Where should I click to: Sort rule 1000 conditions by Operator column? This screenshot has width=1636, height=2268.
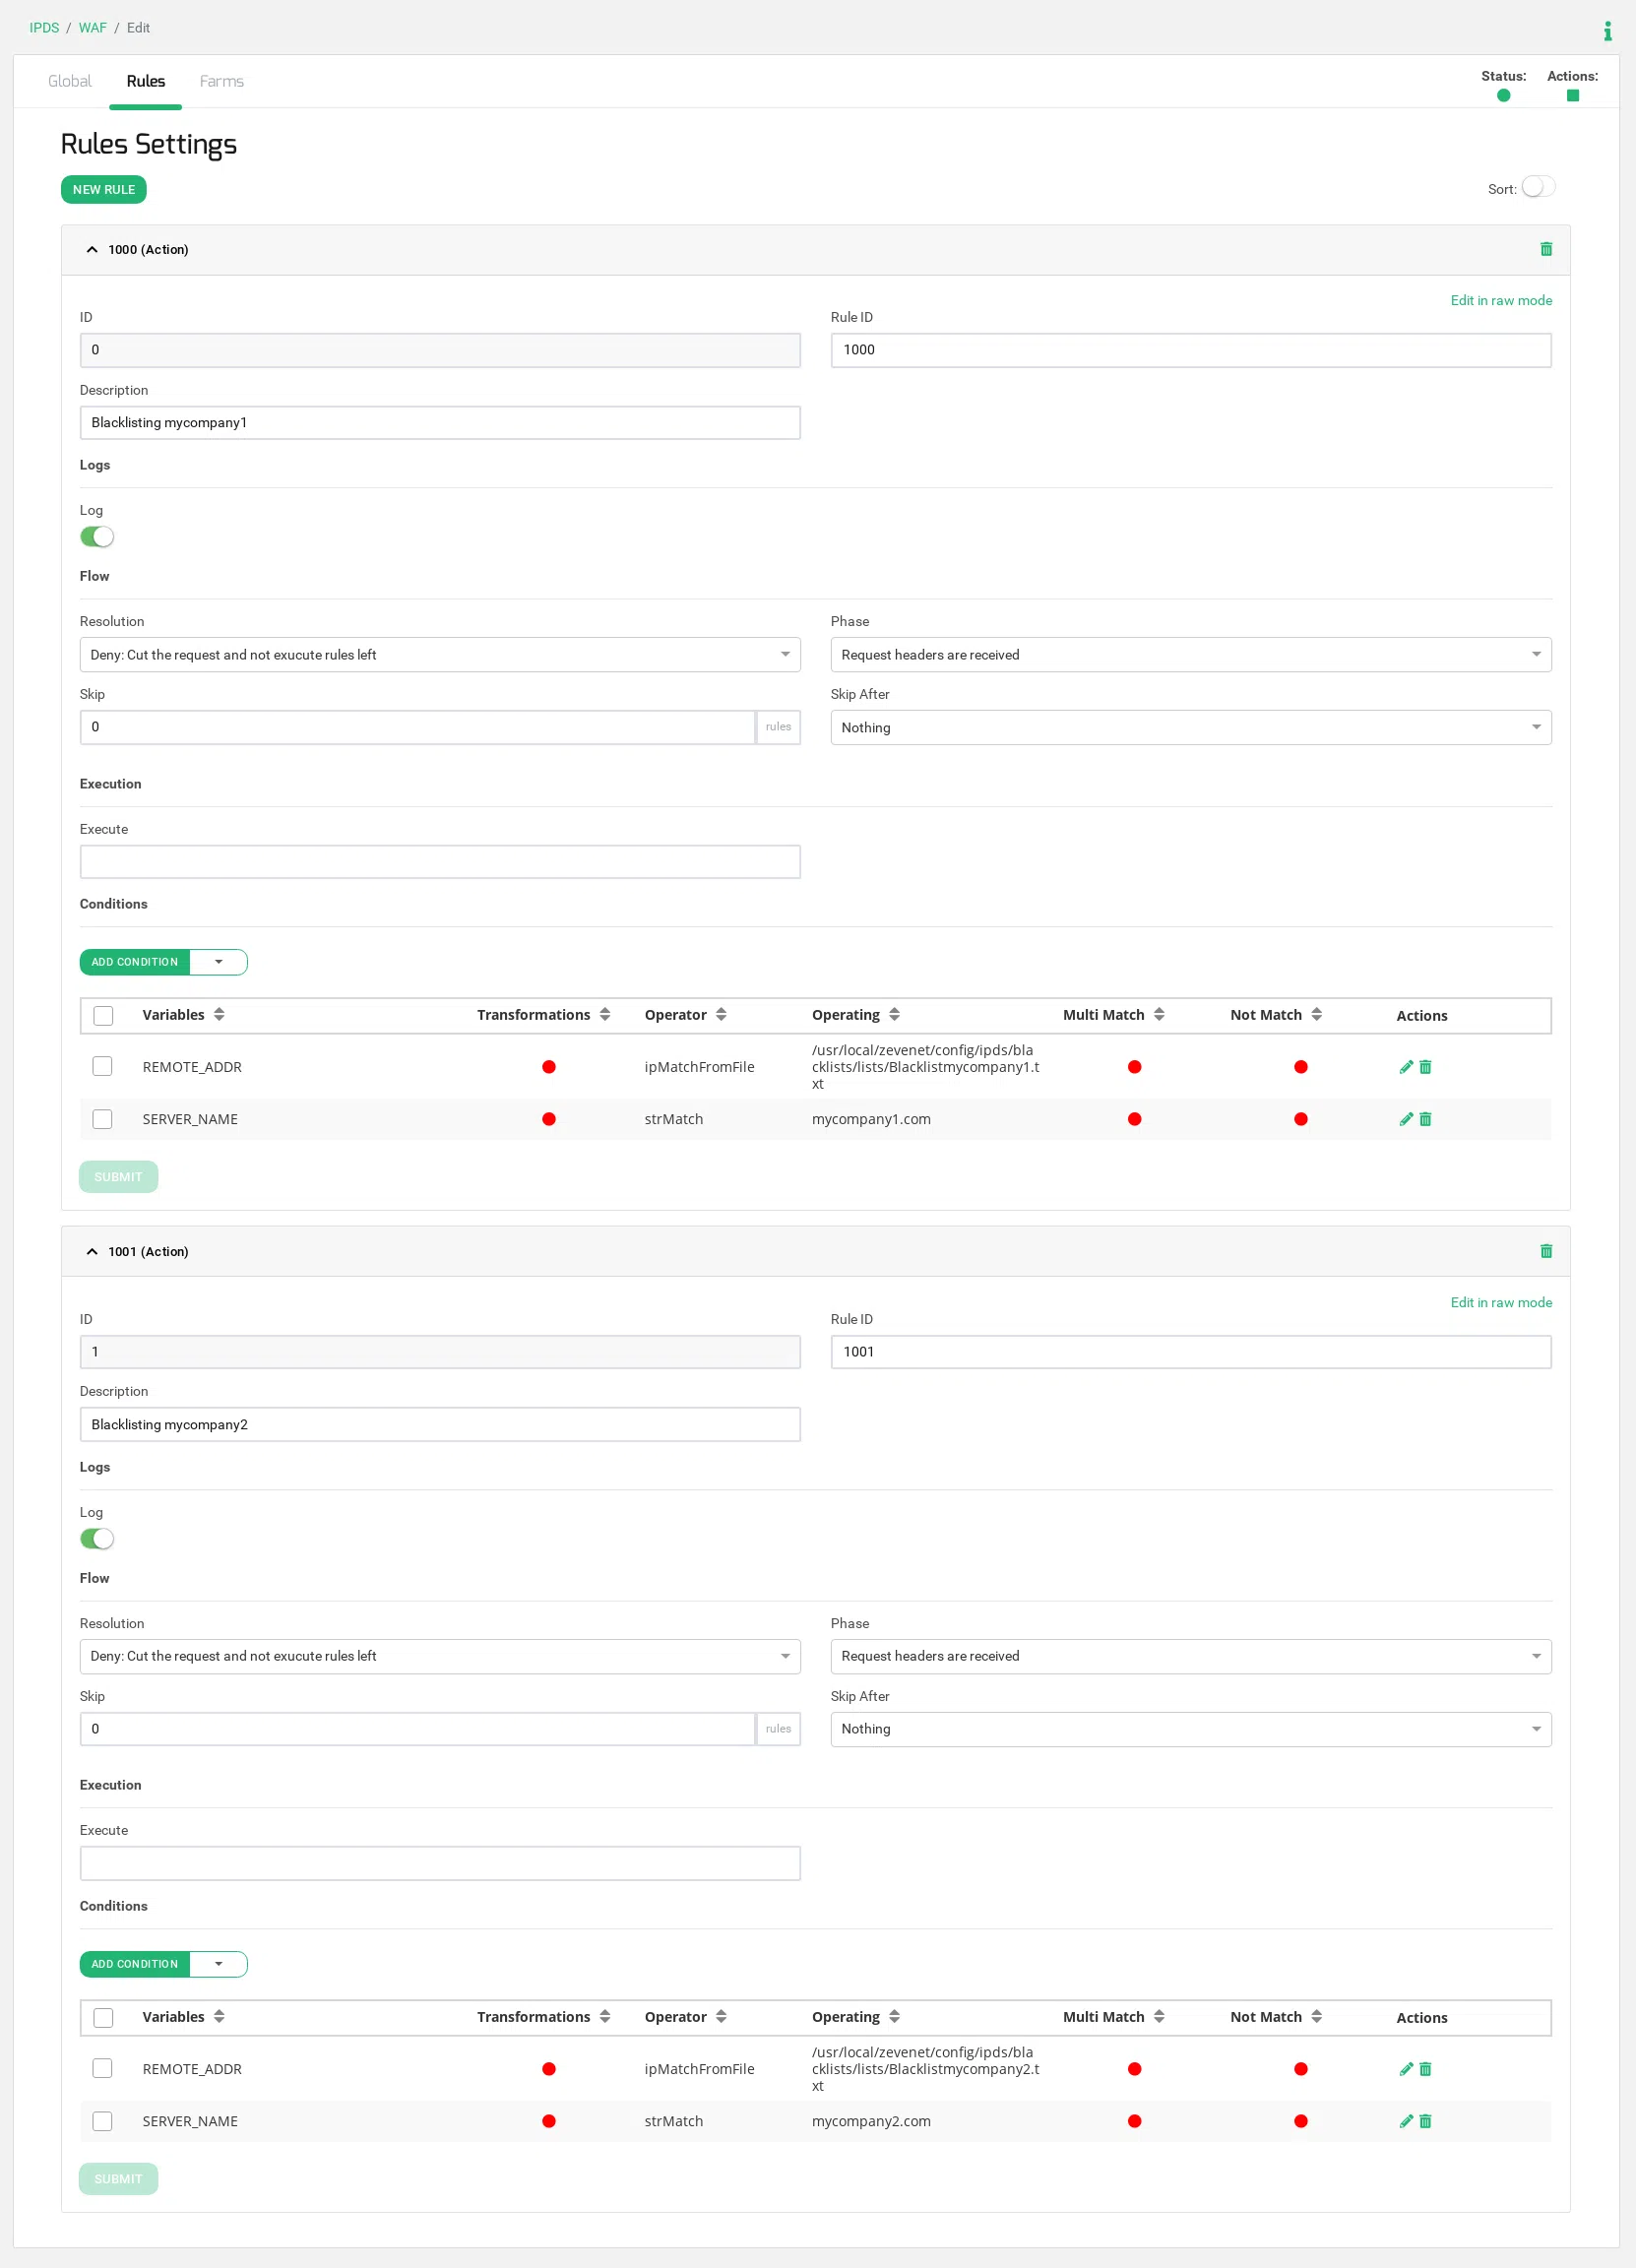pos(720,1015)
